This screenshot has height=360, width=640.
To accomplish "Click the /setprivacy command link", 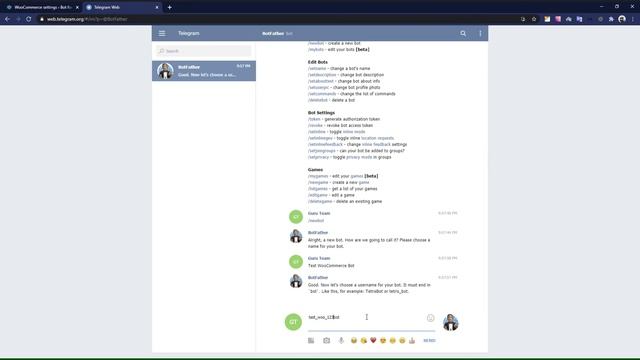I will 318,157.
